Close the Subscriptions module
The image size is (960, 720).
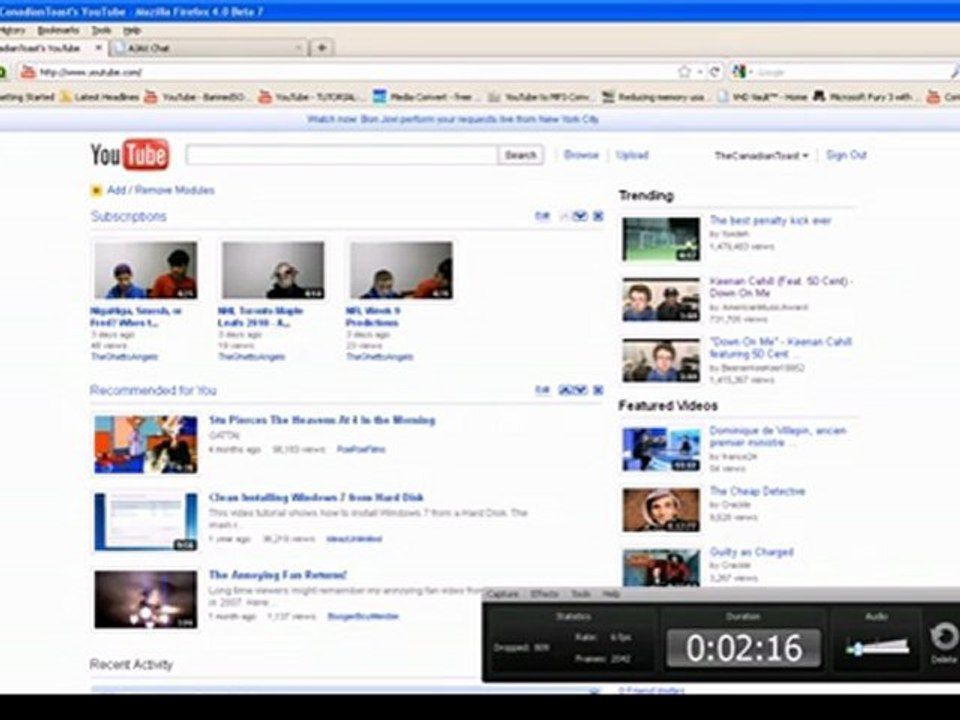598,216
